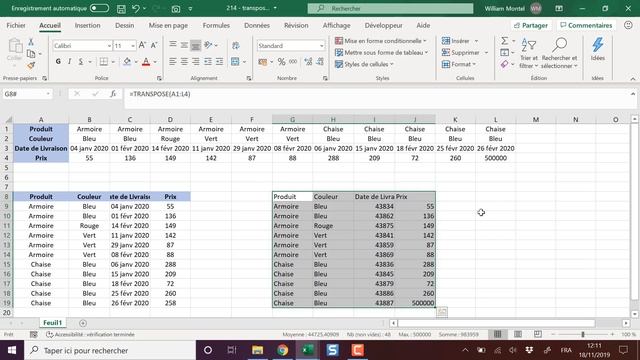Click inside the Rechercher search box
Screen dimensions: 640x360
[x=390, y=9]
